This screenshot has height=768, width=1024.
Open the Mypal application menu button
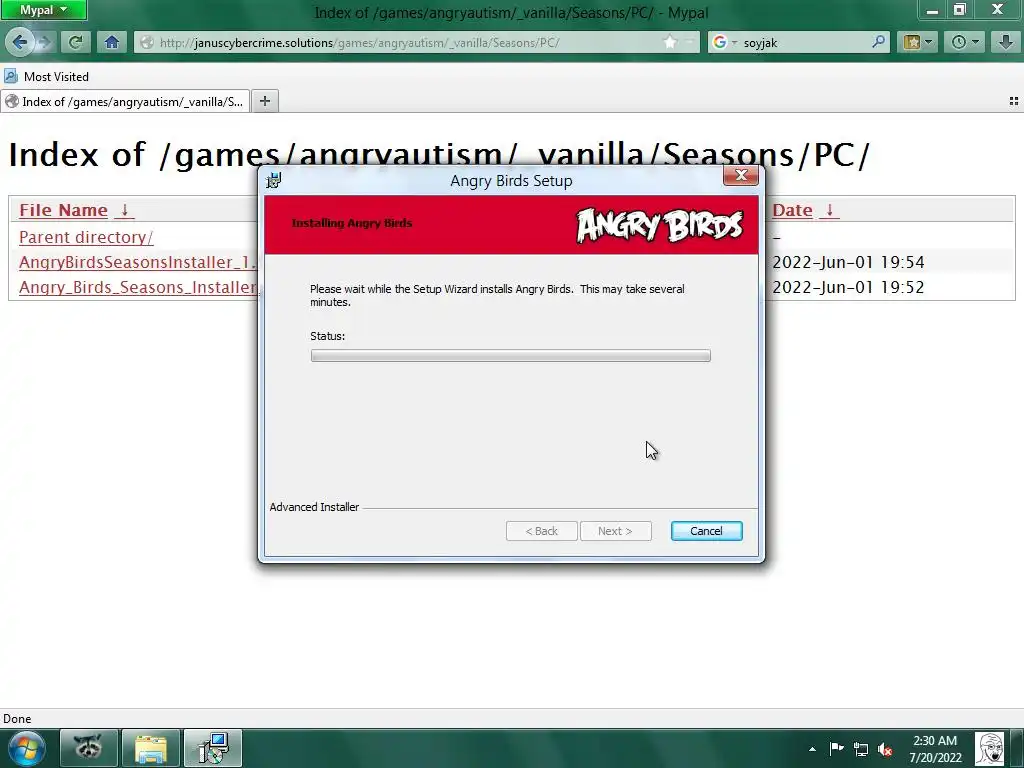tap(43, 10)
